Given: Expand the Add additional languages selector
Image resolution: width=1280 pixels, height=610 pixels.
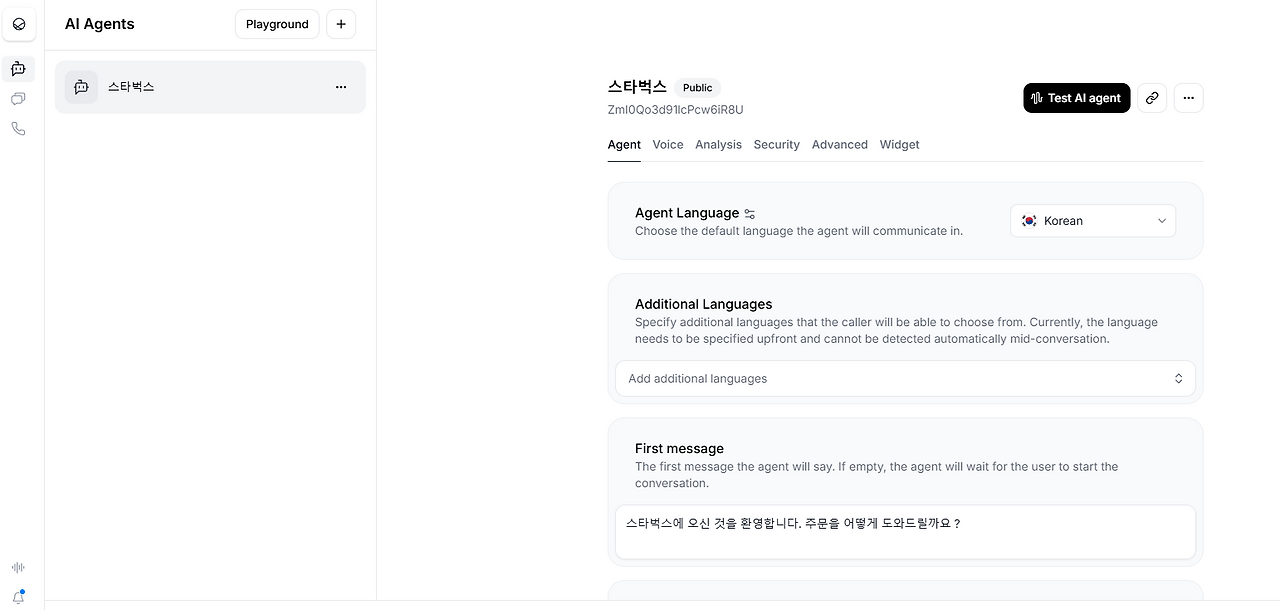Looking at the screenshot, I should [905, 379].
